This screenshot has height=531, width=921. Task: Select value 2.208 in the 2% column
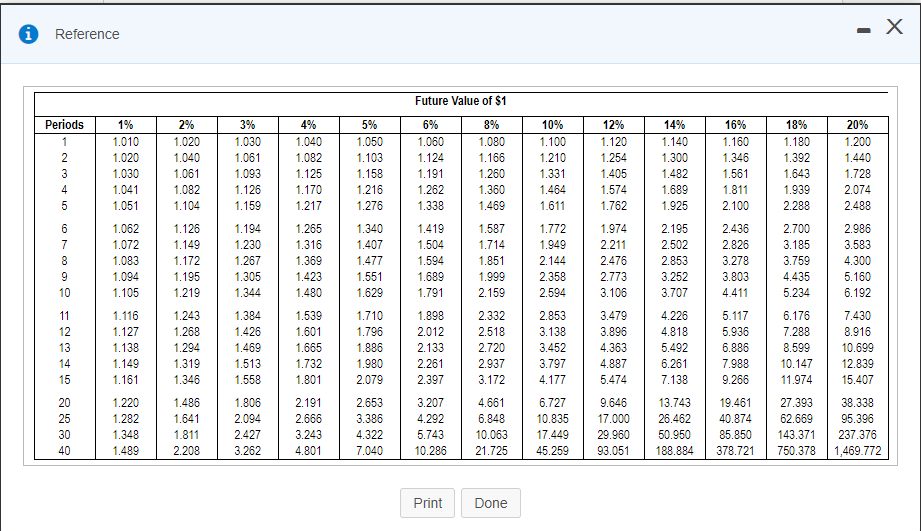(x=186, y=451)
